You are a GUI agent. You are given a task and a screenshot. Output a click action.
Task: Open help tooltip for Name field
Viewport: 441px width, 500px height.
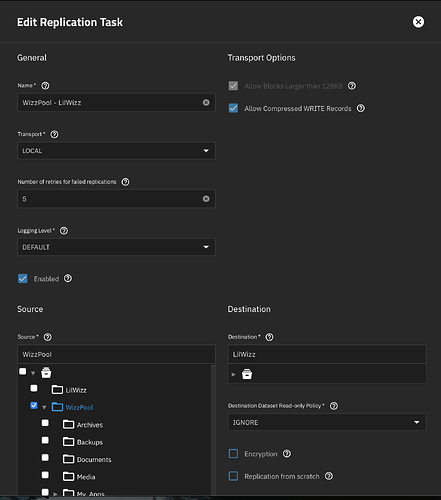(45, 86)
